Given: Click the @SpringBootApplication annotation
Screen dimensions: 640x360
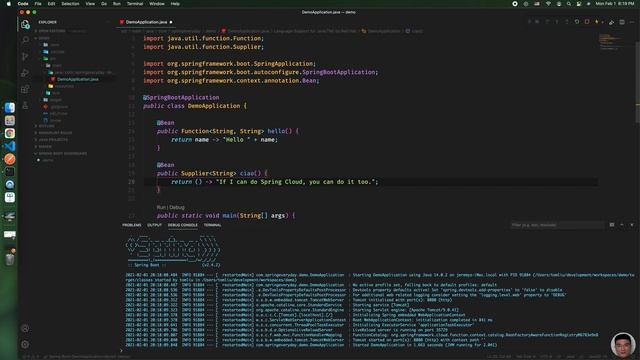Looking at the screenshot, I should tap(181, 98).
